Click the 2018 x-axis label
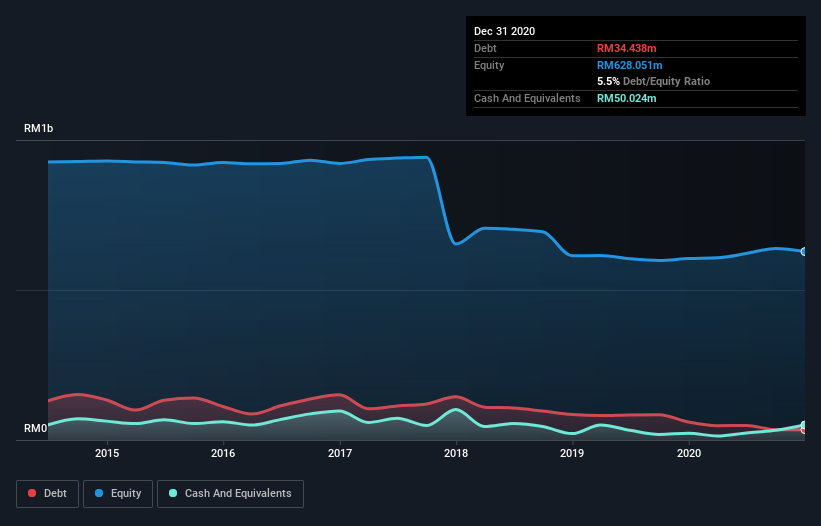821x526 pixels. click(x=456, y=453)
